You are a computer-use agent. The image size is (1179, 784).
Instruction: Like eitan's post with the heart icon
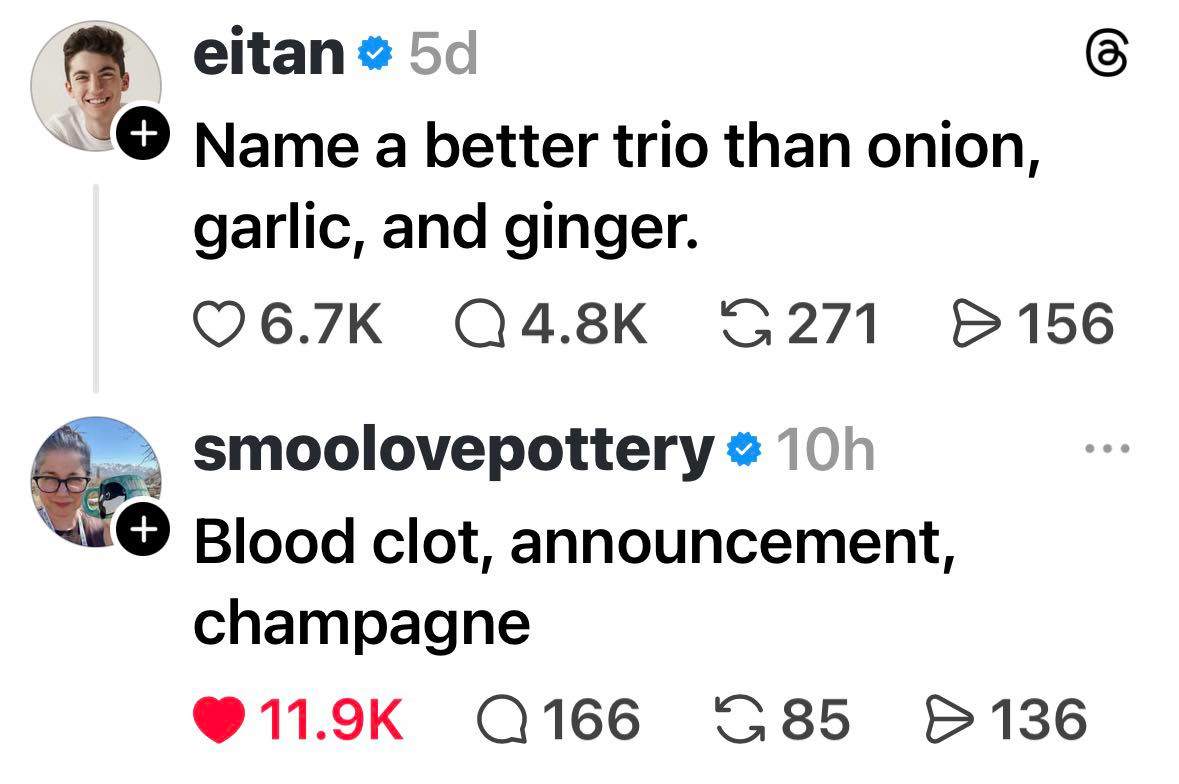pyautogui.click(x=217, y=325)
